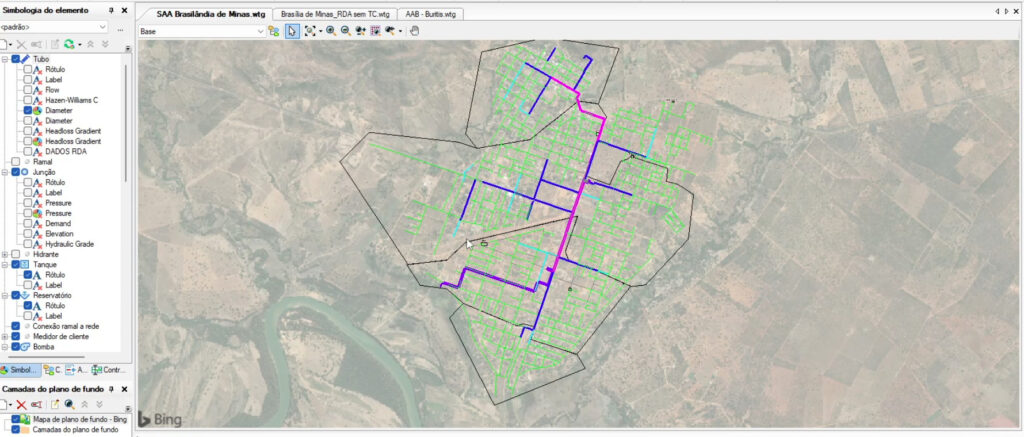The image size is (1024, 437).
Task: Open the C... bottom panel tab
Action: click(x=52, y=370)
